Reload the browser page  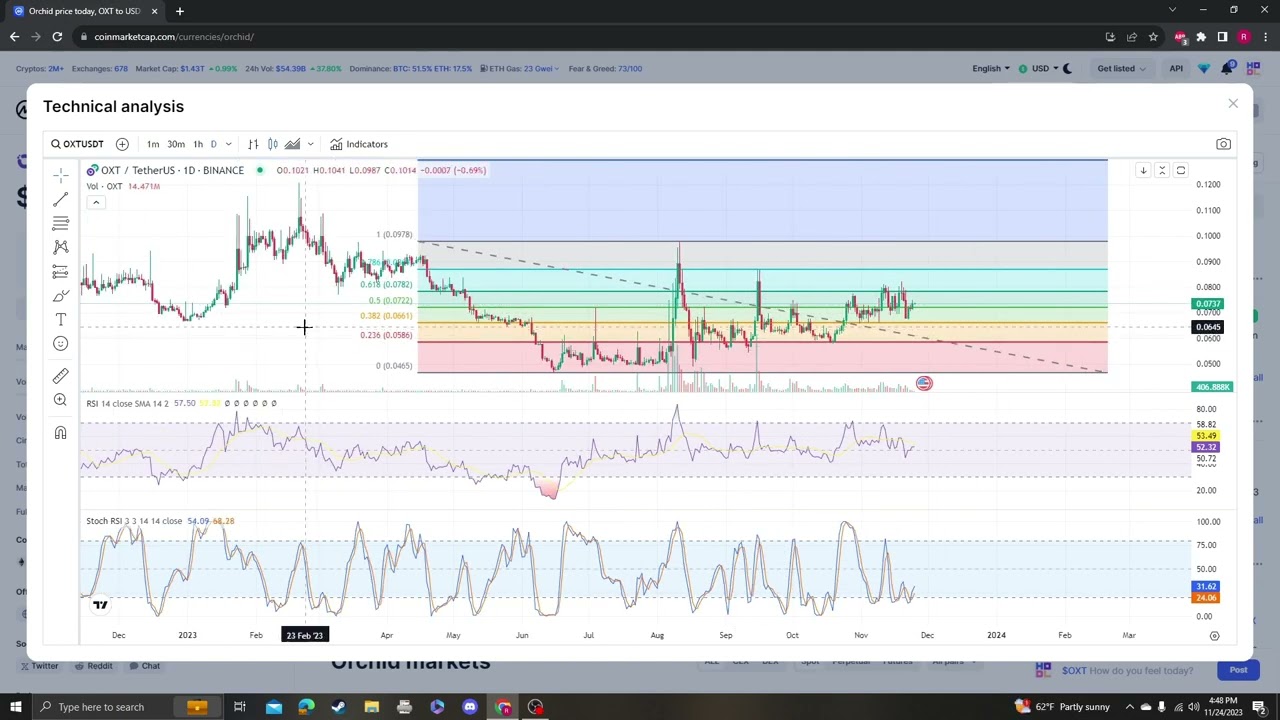[57, 37]
